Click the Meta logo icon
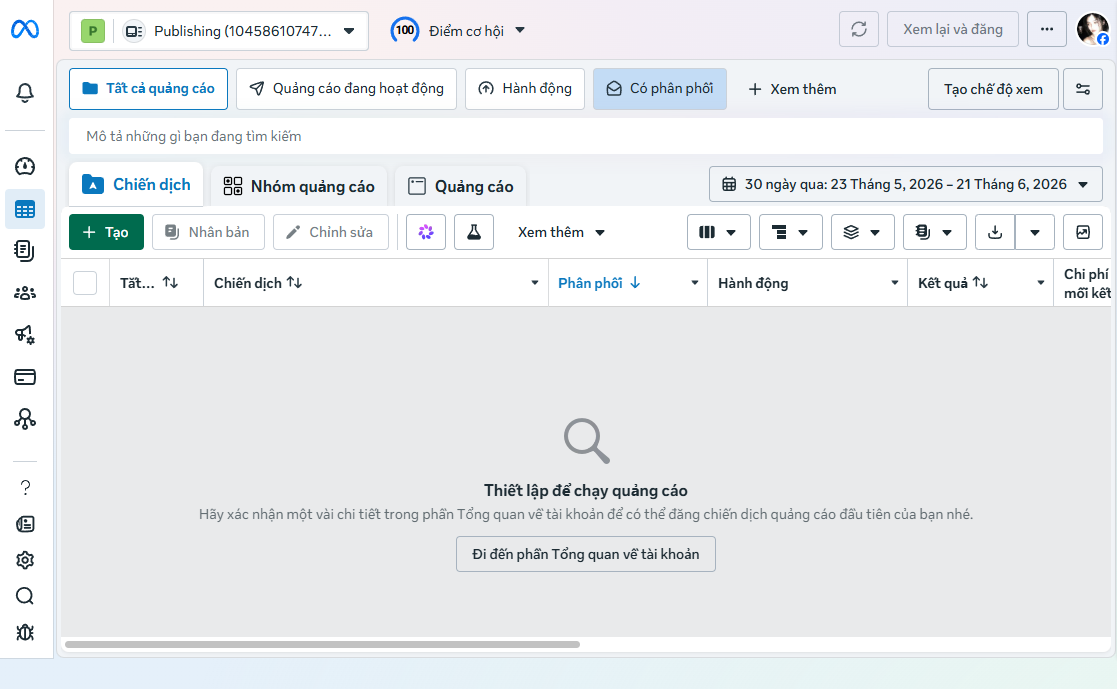Viewport: 1117px width, 689px height. point(25,29)
